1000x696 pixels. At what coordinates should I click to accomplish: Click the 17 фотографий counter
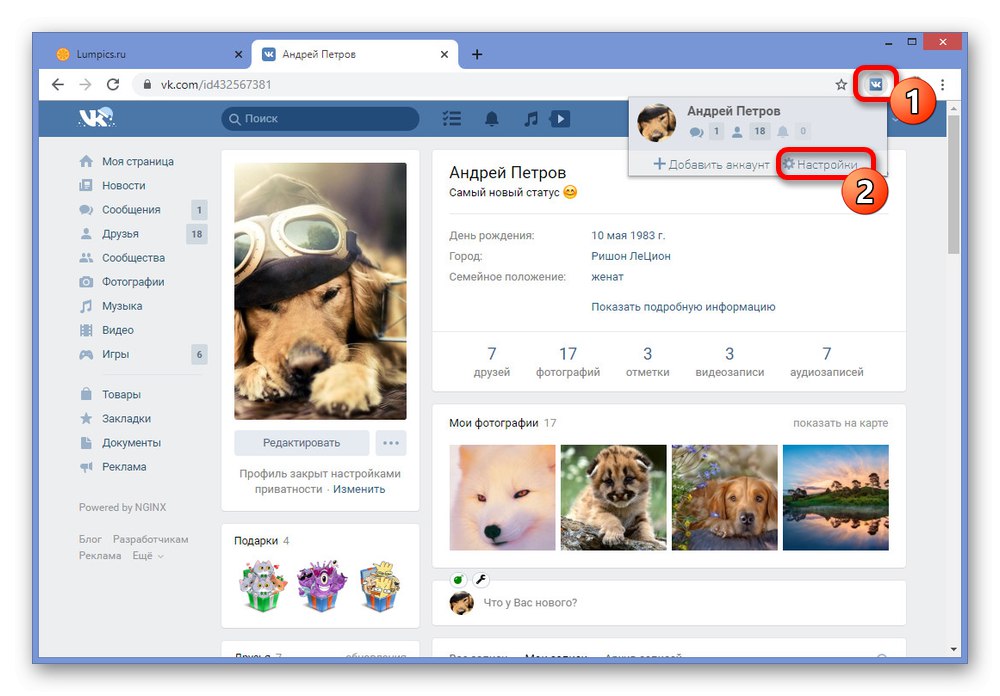pyautogui.click(x=568, y=362)
